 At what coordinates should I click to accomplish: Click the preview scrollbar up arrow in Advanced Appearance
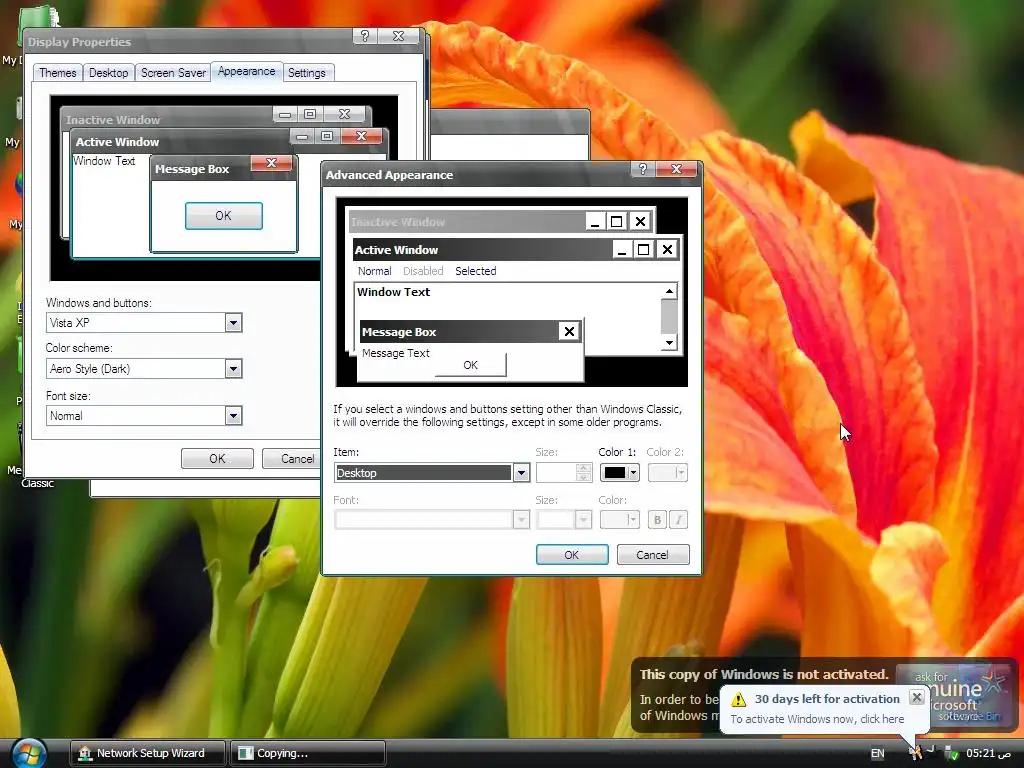[669, 291]
